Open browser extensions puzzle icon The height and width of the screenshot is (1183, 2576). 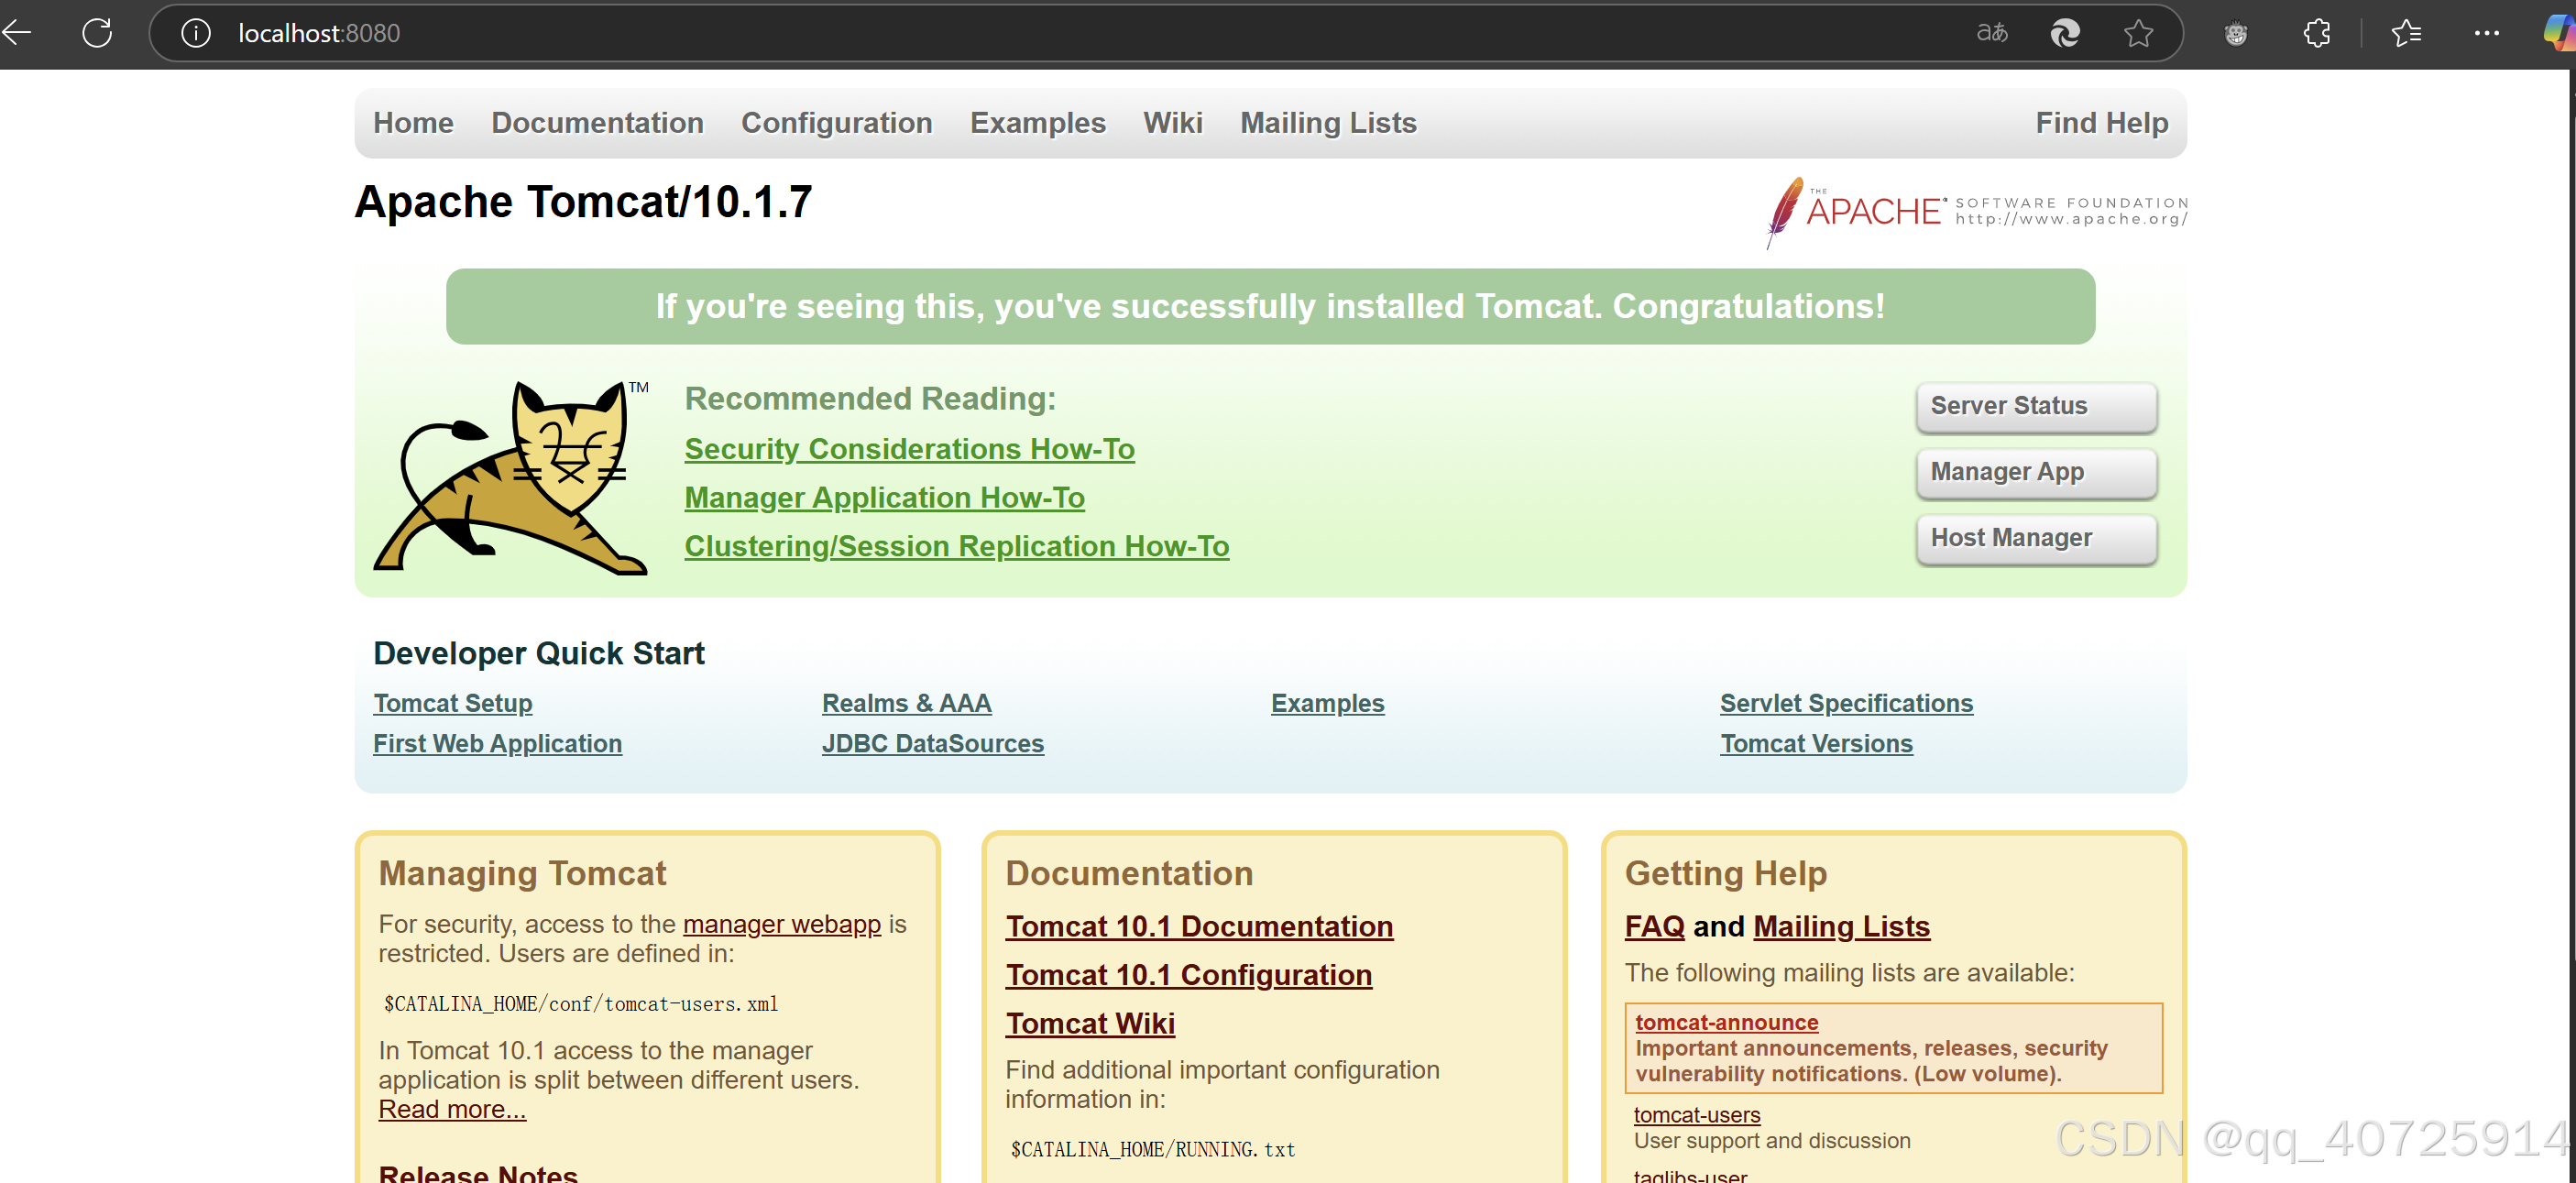[2316, 33]
